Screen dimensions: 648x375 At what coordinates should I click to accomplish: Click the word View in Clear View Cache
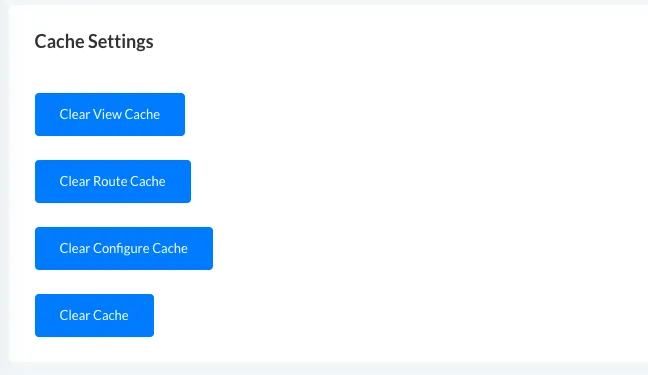pyautogui.click(x=107, y=115)
